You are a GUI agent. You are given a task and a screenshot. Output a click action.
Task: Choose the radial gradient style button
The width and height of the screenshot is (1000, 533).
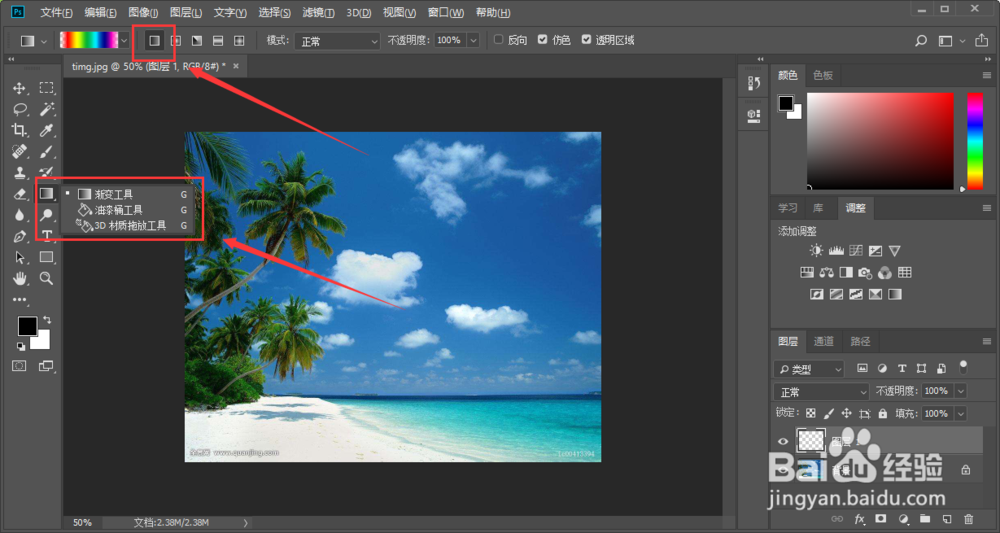176,41
